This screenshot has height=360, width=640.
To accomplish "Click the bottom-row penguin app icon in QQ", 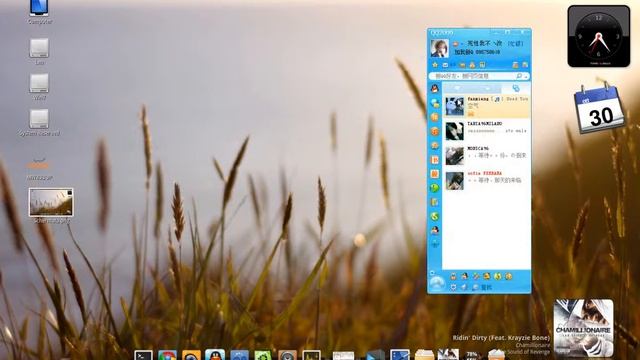I will (x=464, y=276).
